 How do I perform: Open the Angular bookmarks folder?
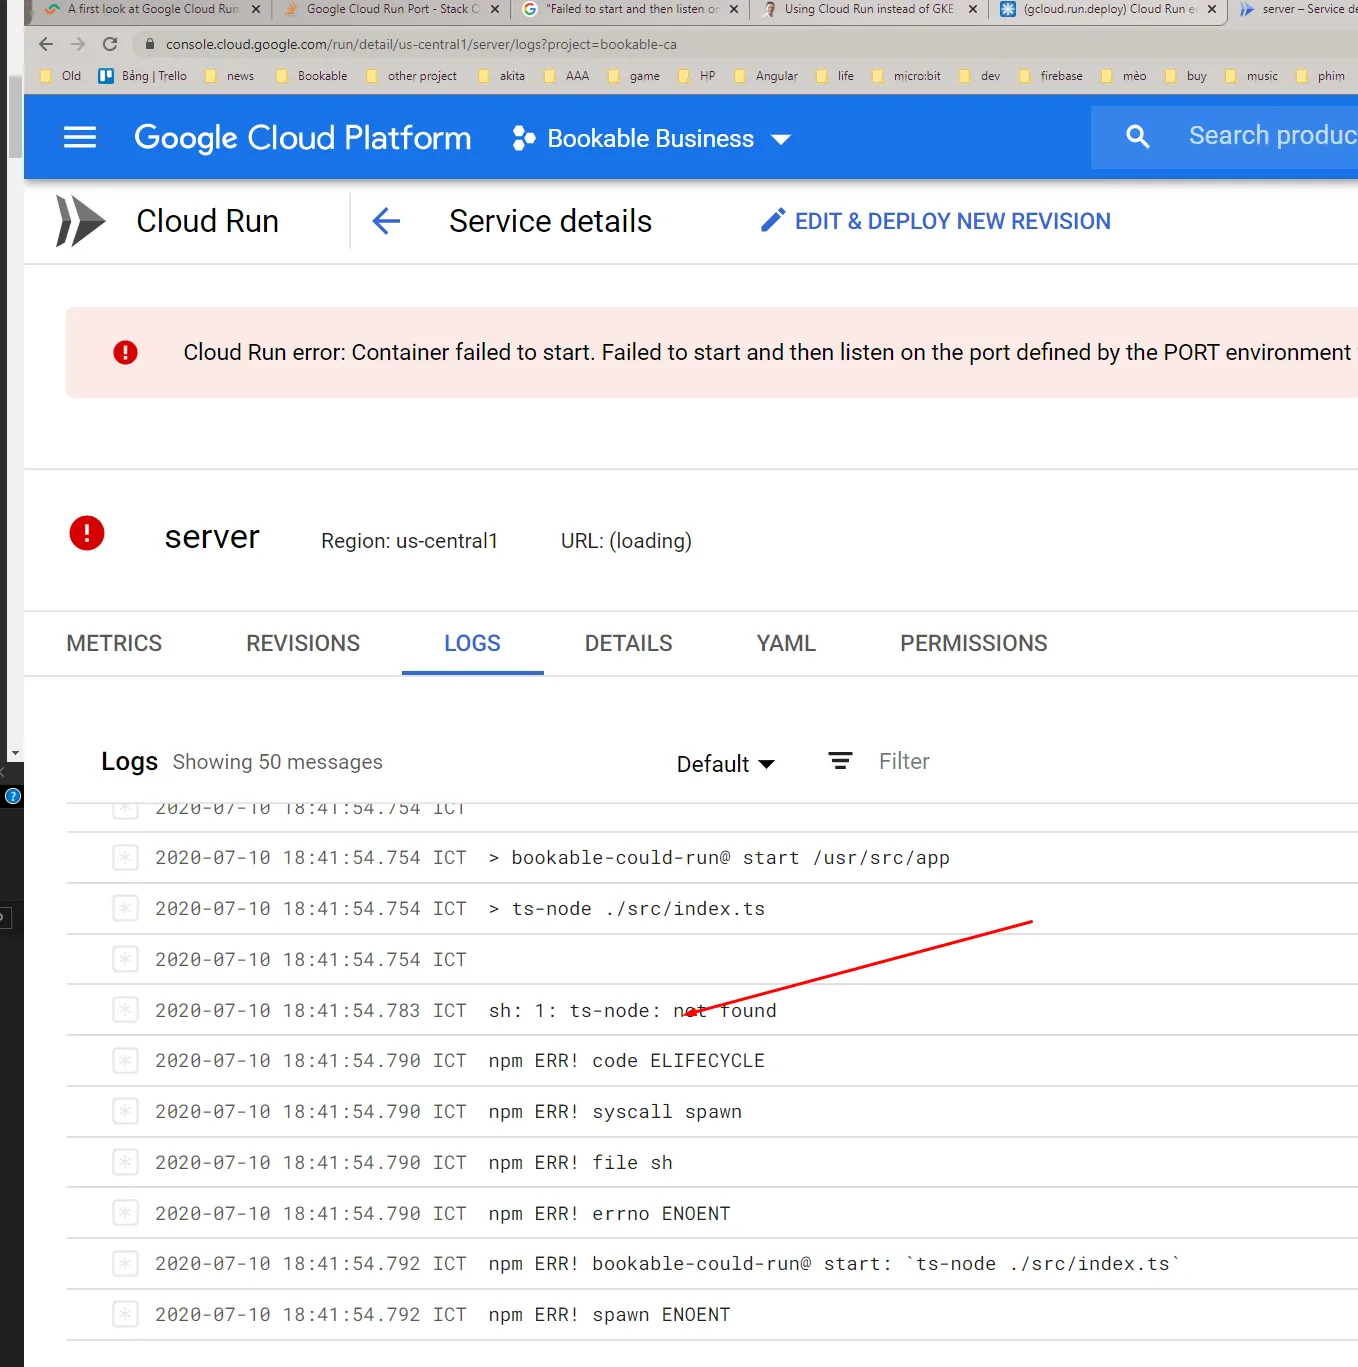(x=765, y=76)
